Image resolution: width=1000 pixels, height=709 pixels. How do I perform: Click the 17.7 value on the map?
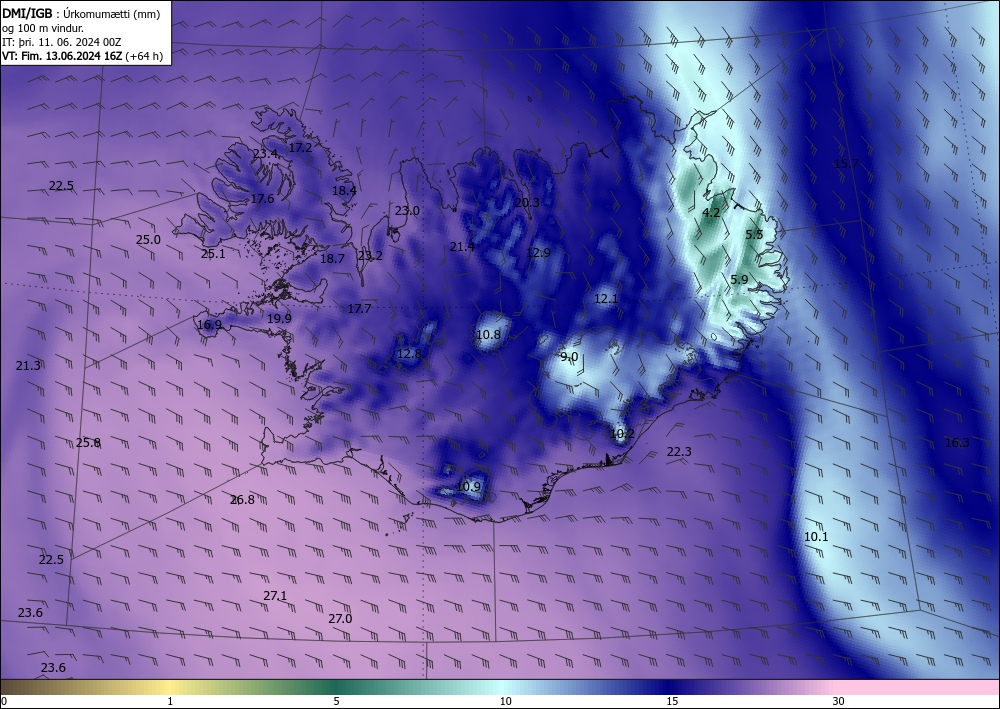click(x=359, y=309)
